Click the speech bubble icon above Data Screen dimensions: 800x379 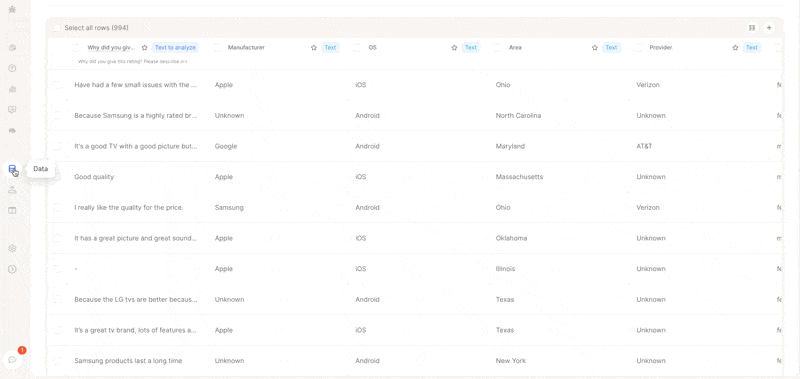pos(12,110)
